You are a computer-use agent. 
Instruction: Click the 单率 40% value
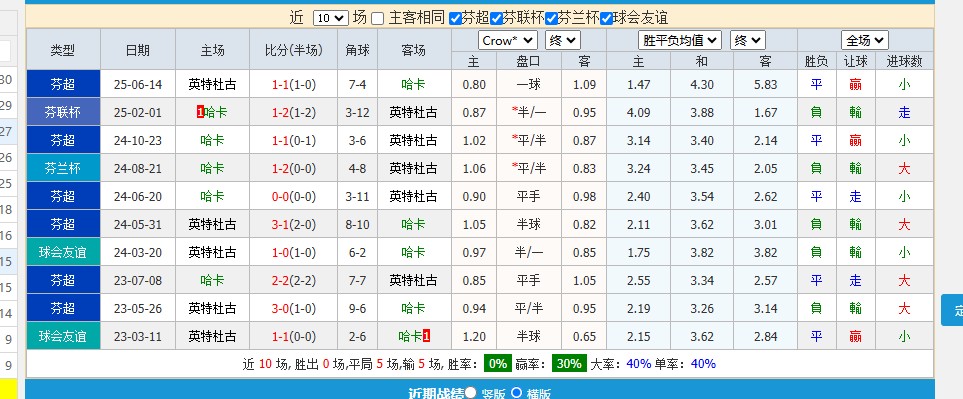(703, 363)
